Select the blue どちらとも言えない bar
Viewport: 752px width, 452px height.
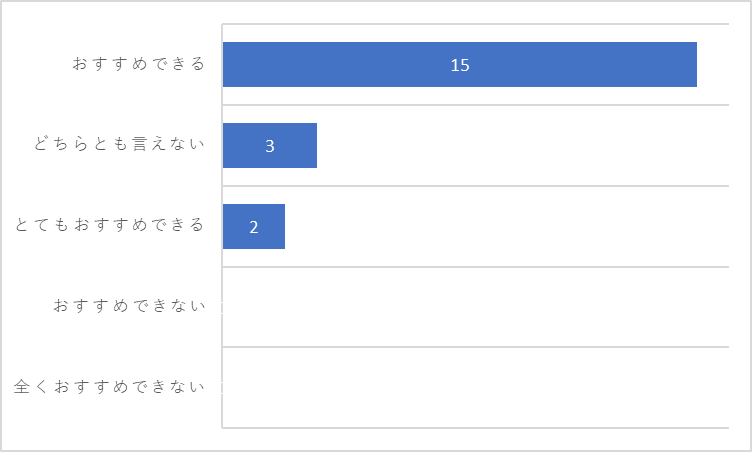pyautogui.click(x=270, y=145)
